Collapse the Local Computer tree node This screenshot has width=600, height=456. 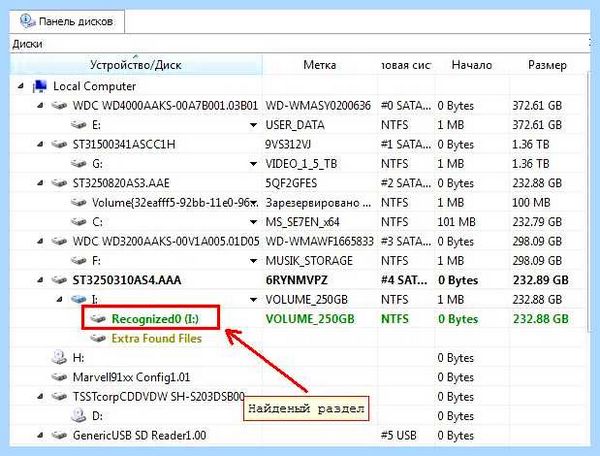pos(21,86)
